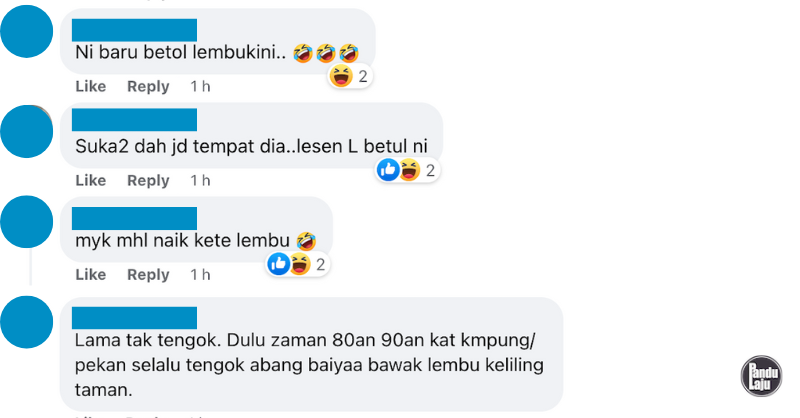Open haha reaction on lembukini comment
This screenshot has height=418, width=800.
341,76
